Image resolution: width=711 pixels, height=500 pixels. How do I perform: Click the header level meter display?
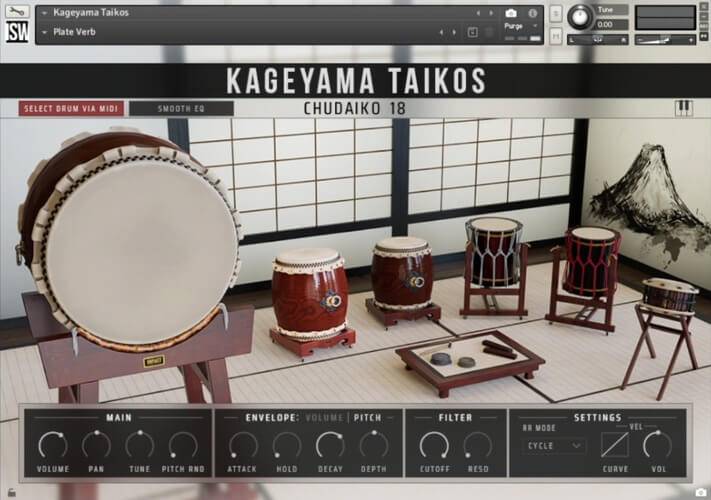pyautogui.click(x=665, y=18)
